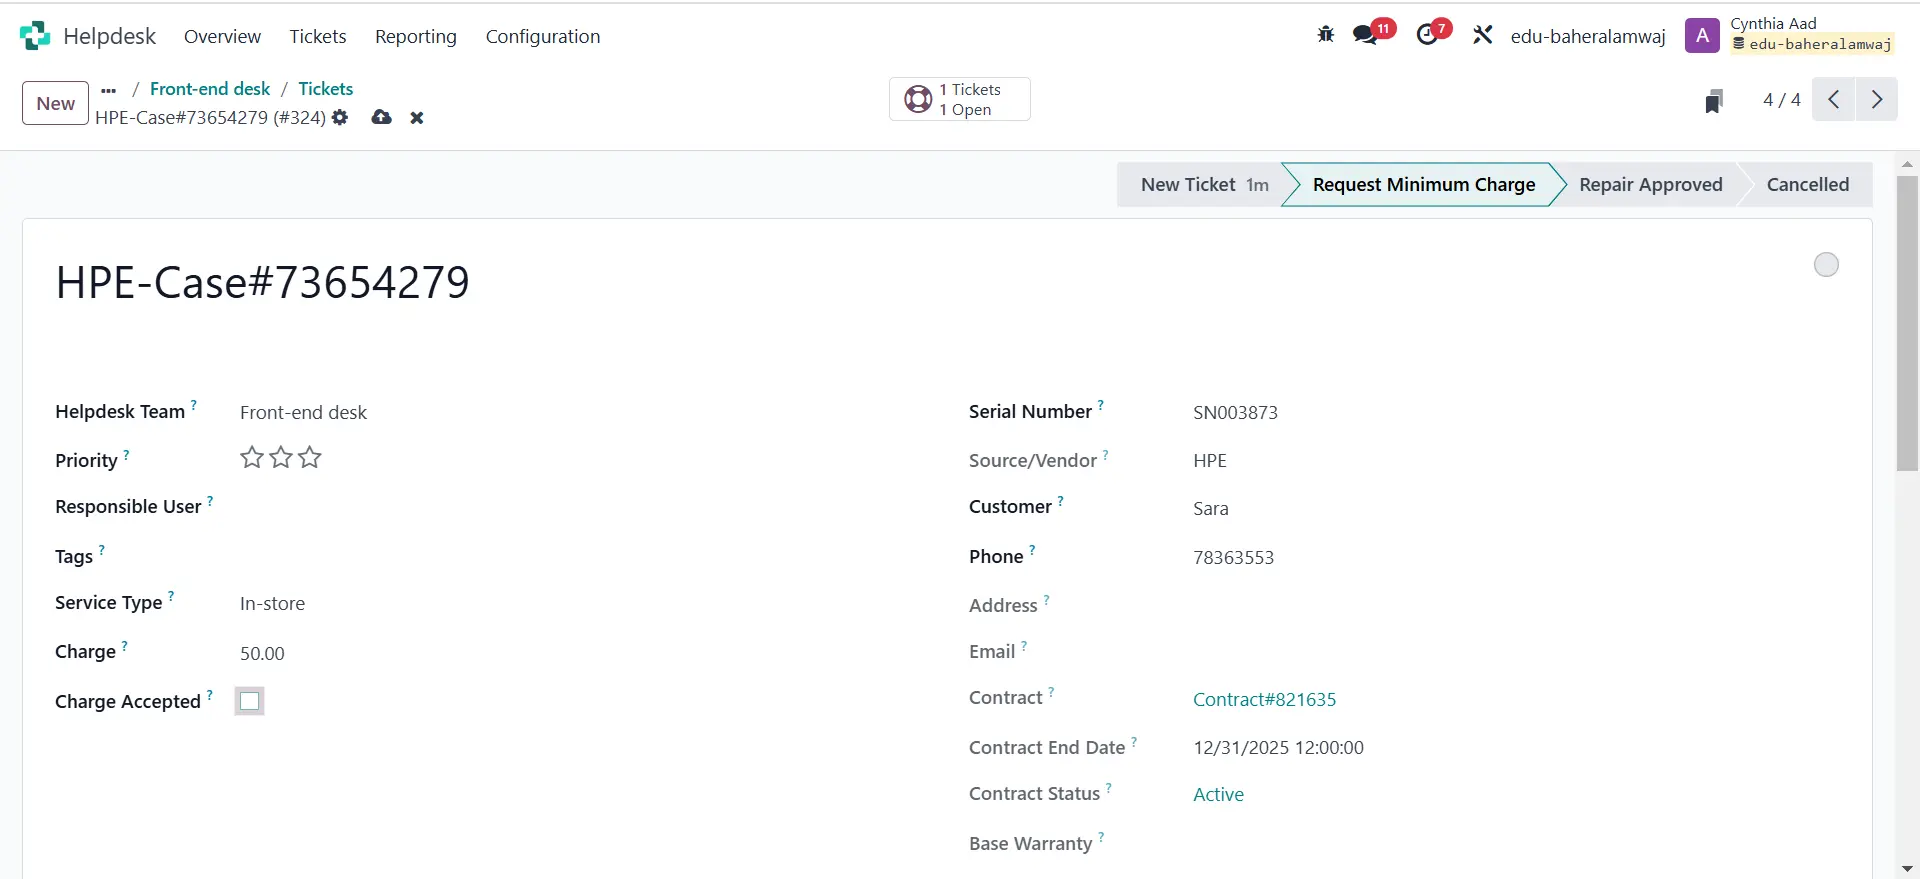Open Contract#821635 link

(1264, 699)
